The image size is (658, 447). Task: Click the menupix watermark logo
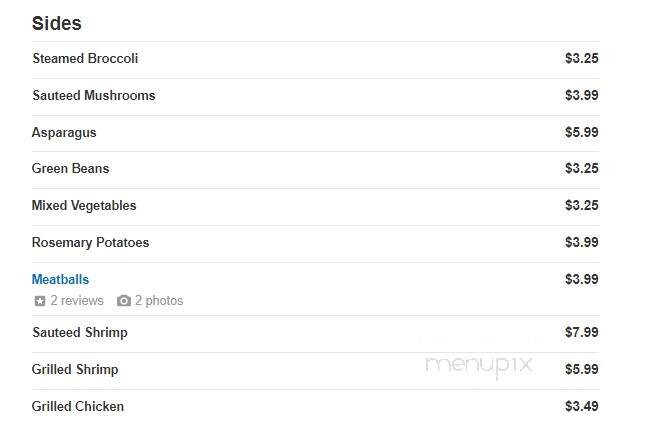(479, 365)
